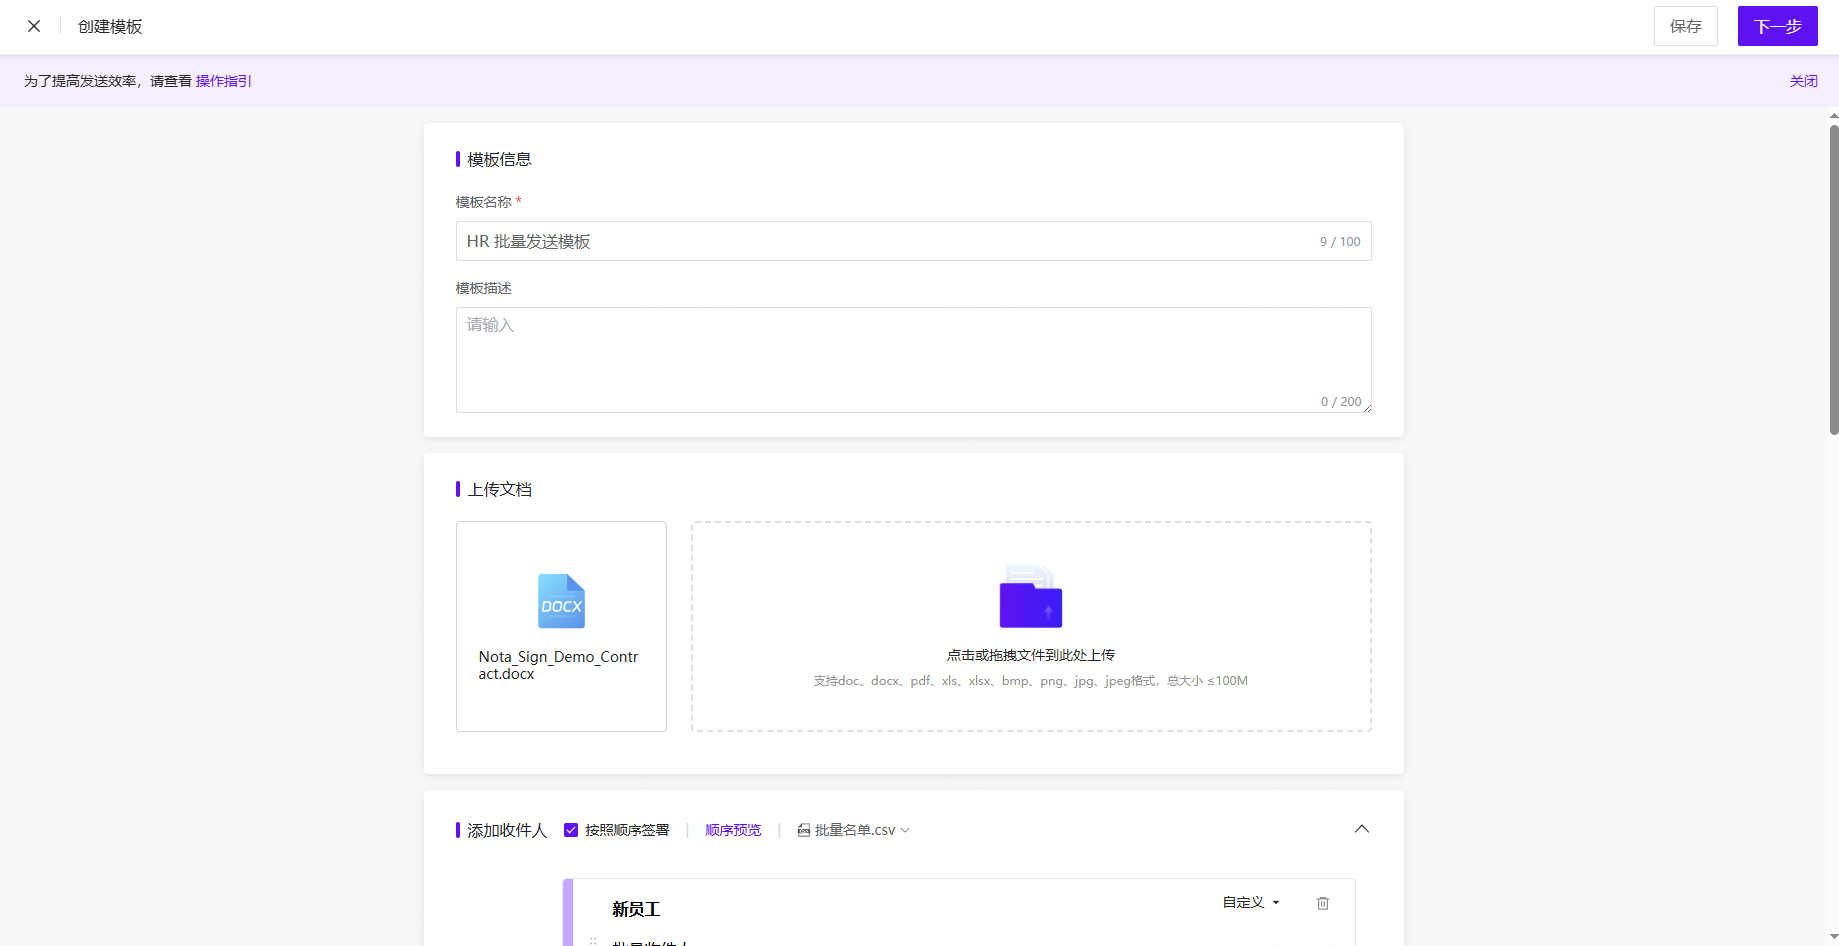Proceed with the 下一步 button
1839x946 pixels.
pyautogui.click(x=1777, y=26)
